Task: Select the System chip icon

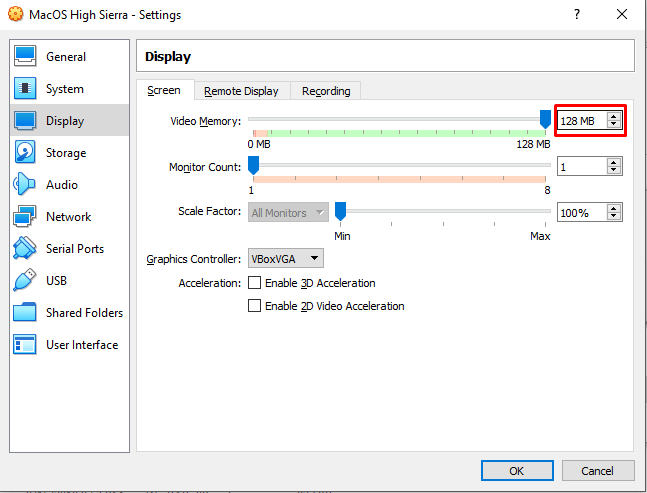Action: pos(26,89)
